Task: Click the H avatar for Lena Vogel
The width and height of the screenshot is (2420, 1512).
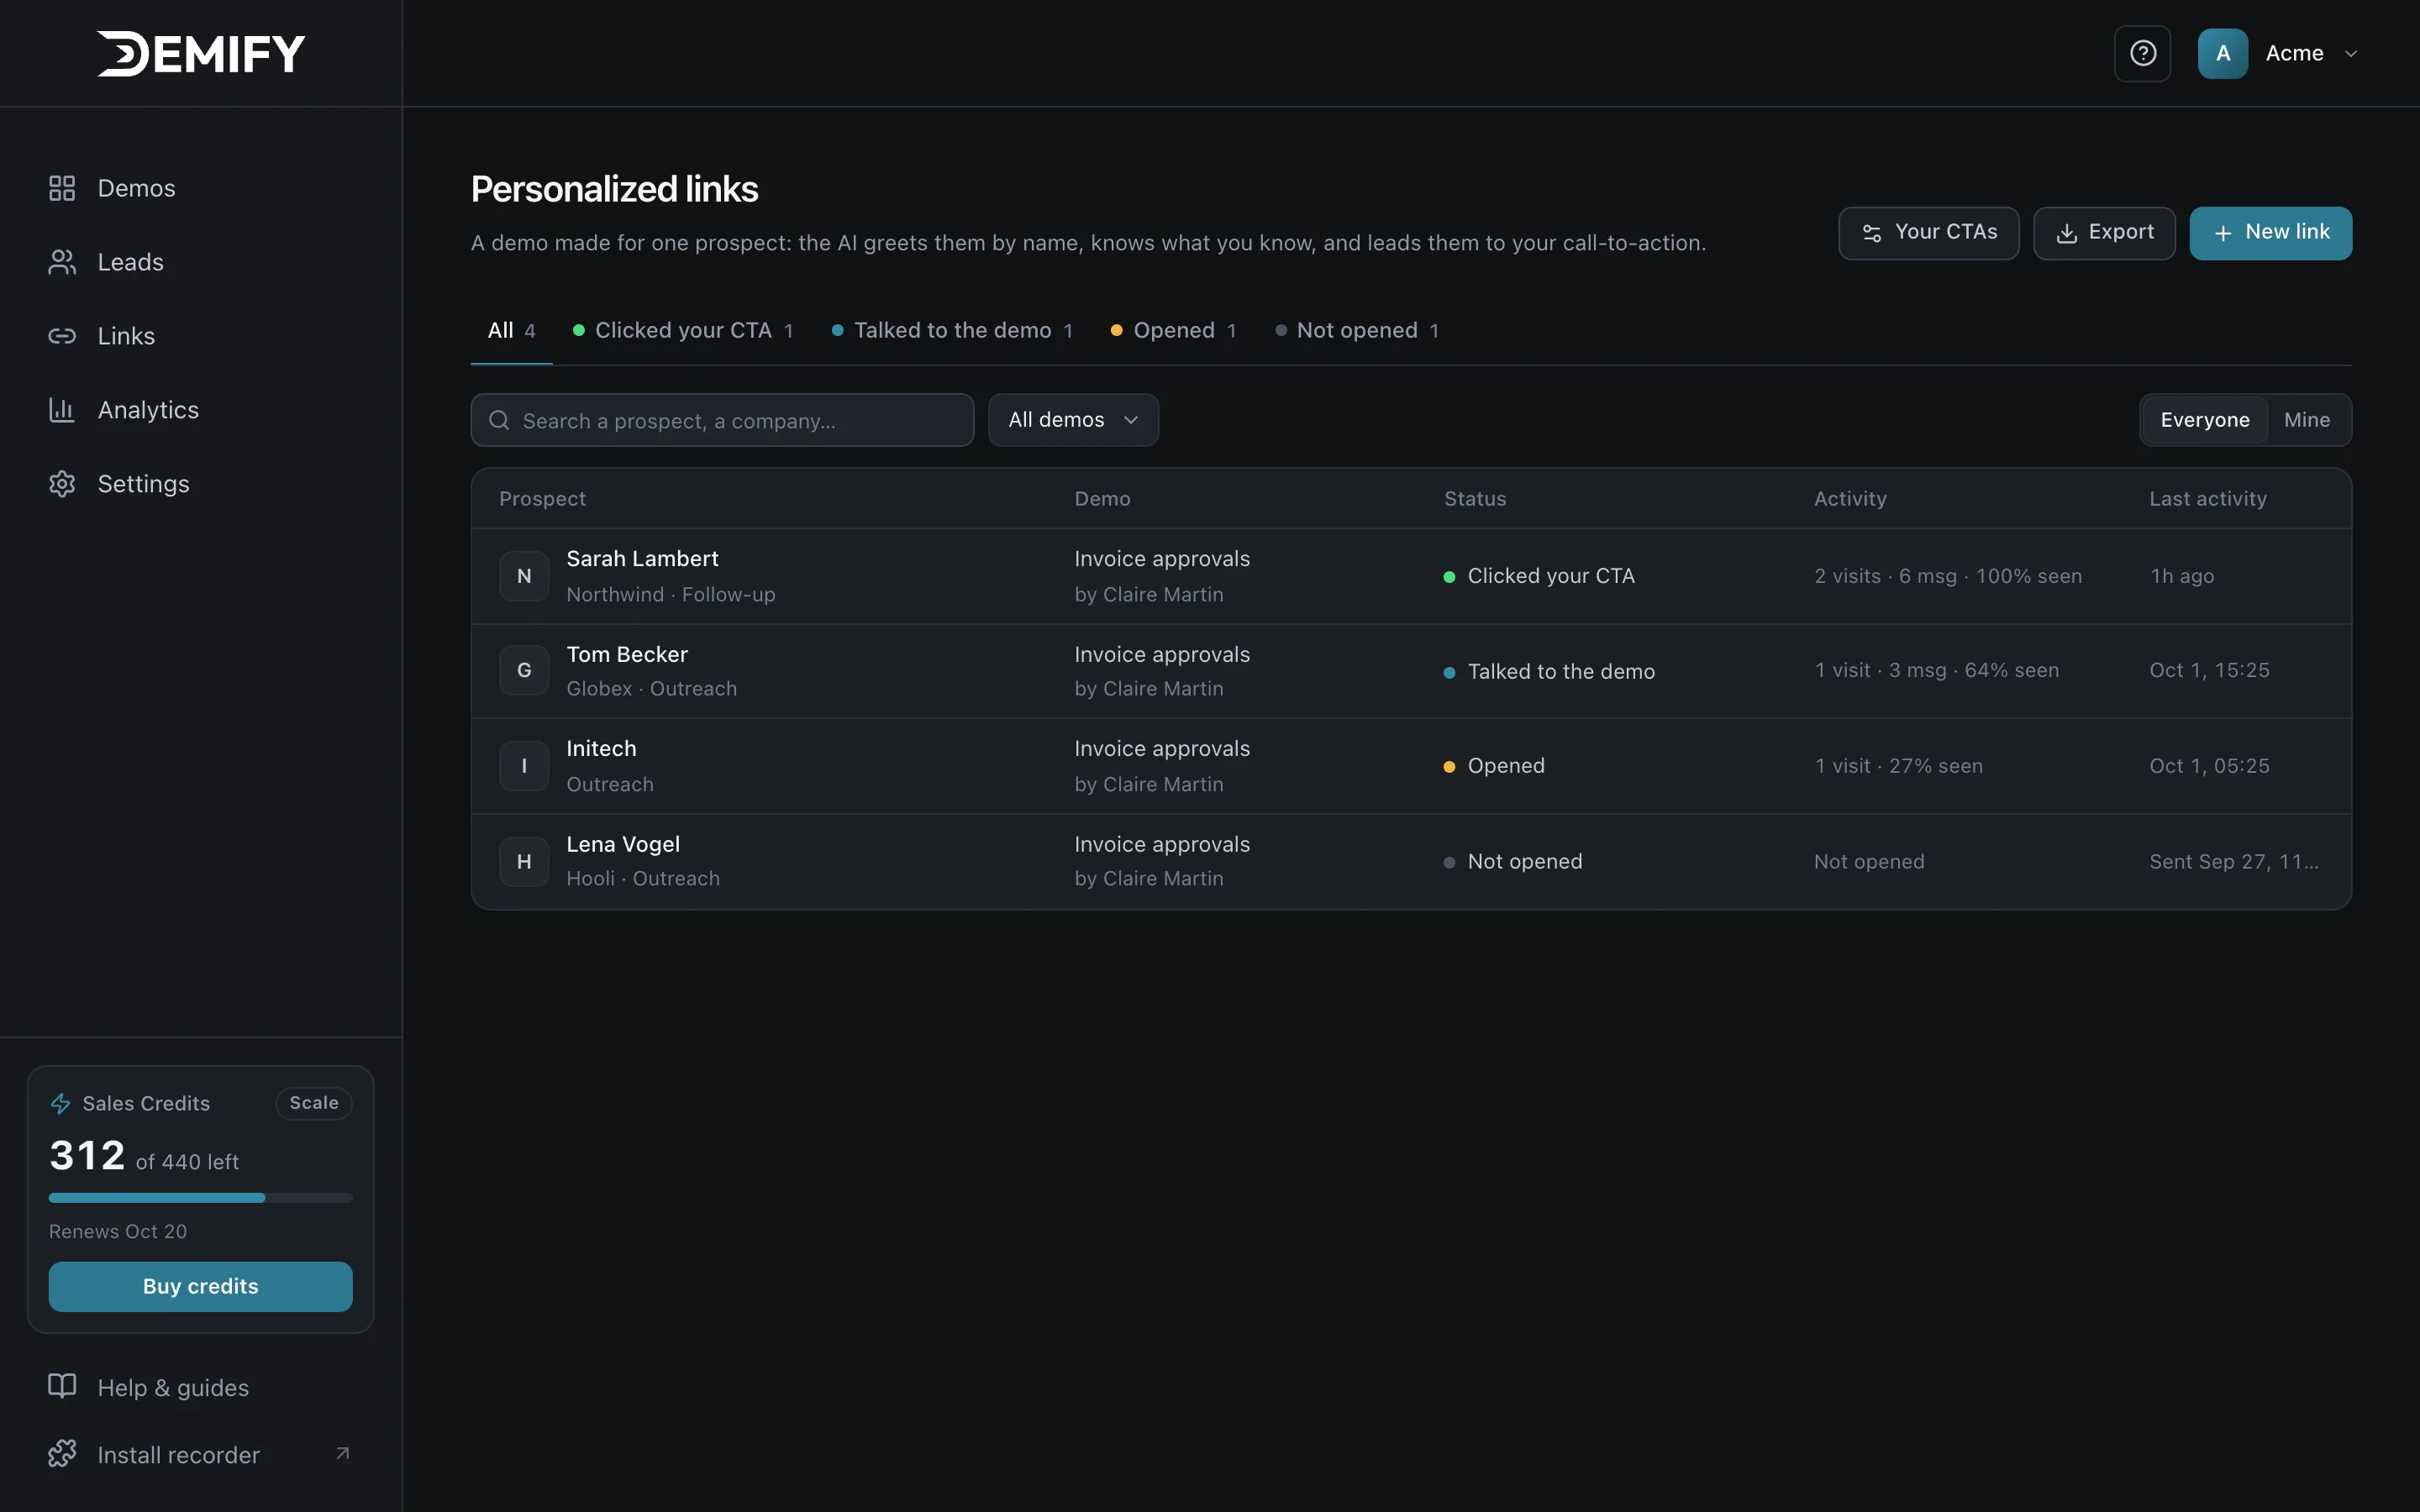Action: click(524, 862)
